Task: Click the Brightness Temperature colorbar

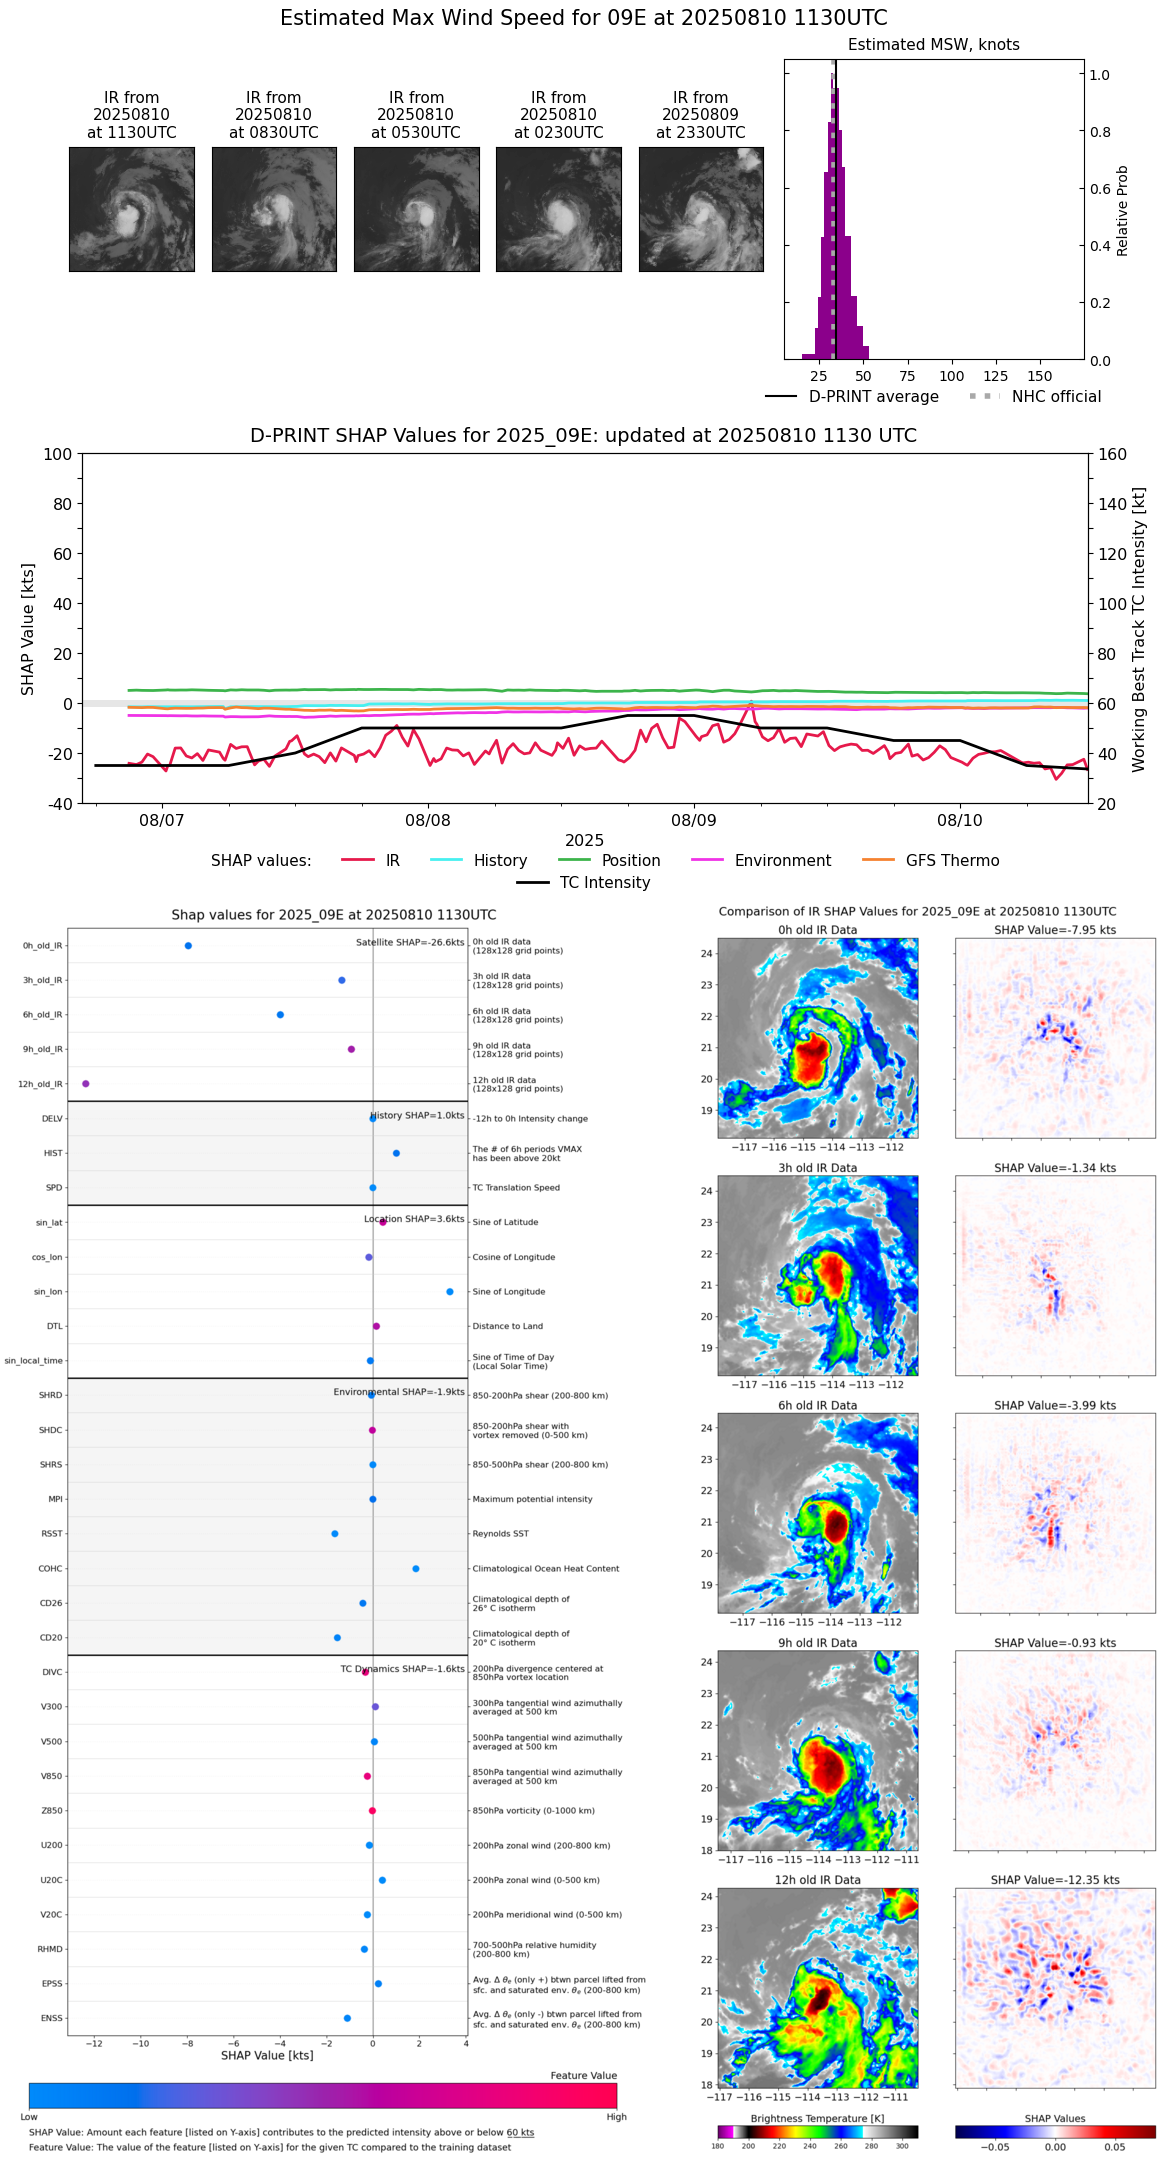Action: 818,2131
